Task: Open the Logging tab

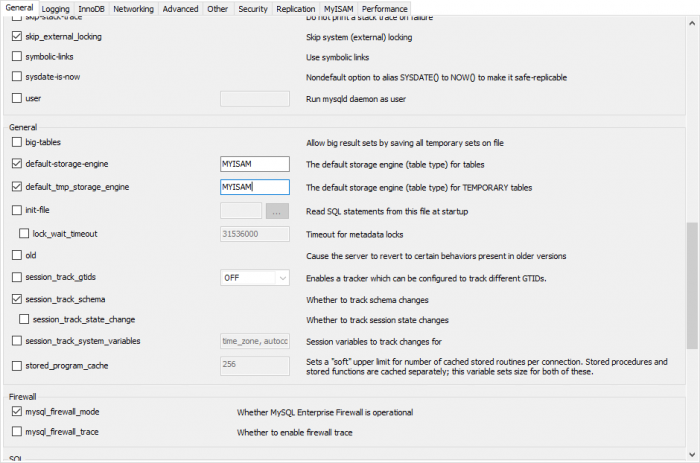Action: point(56,9)
